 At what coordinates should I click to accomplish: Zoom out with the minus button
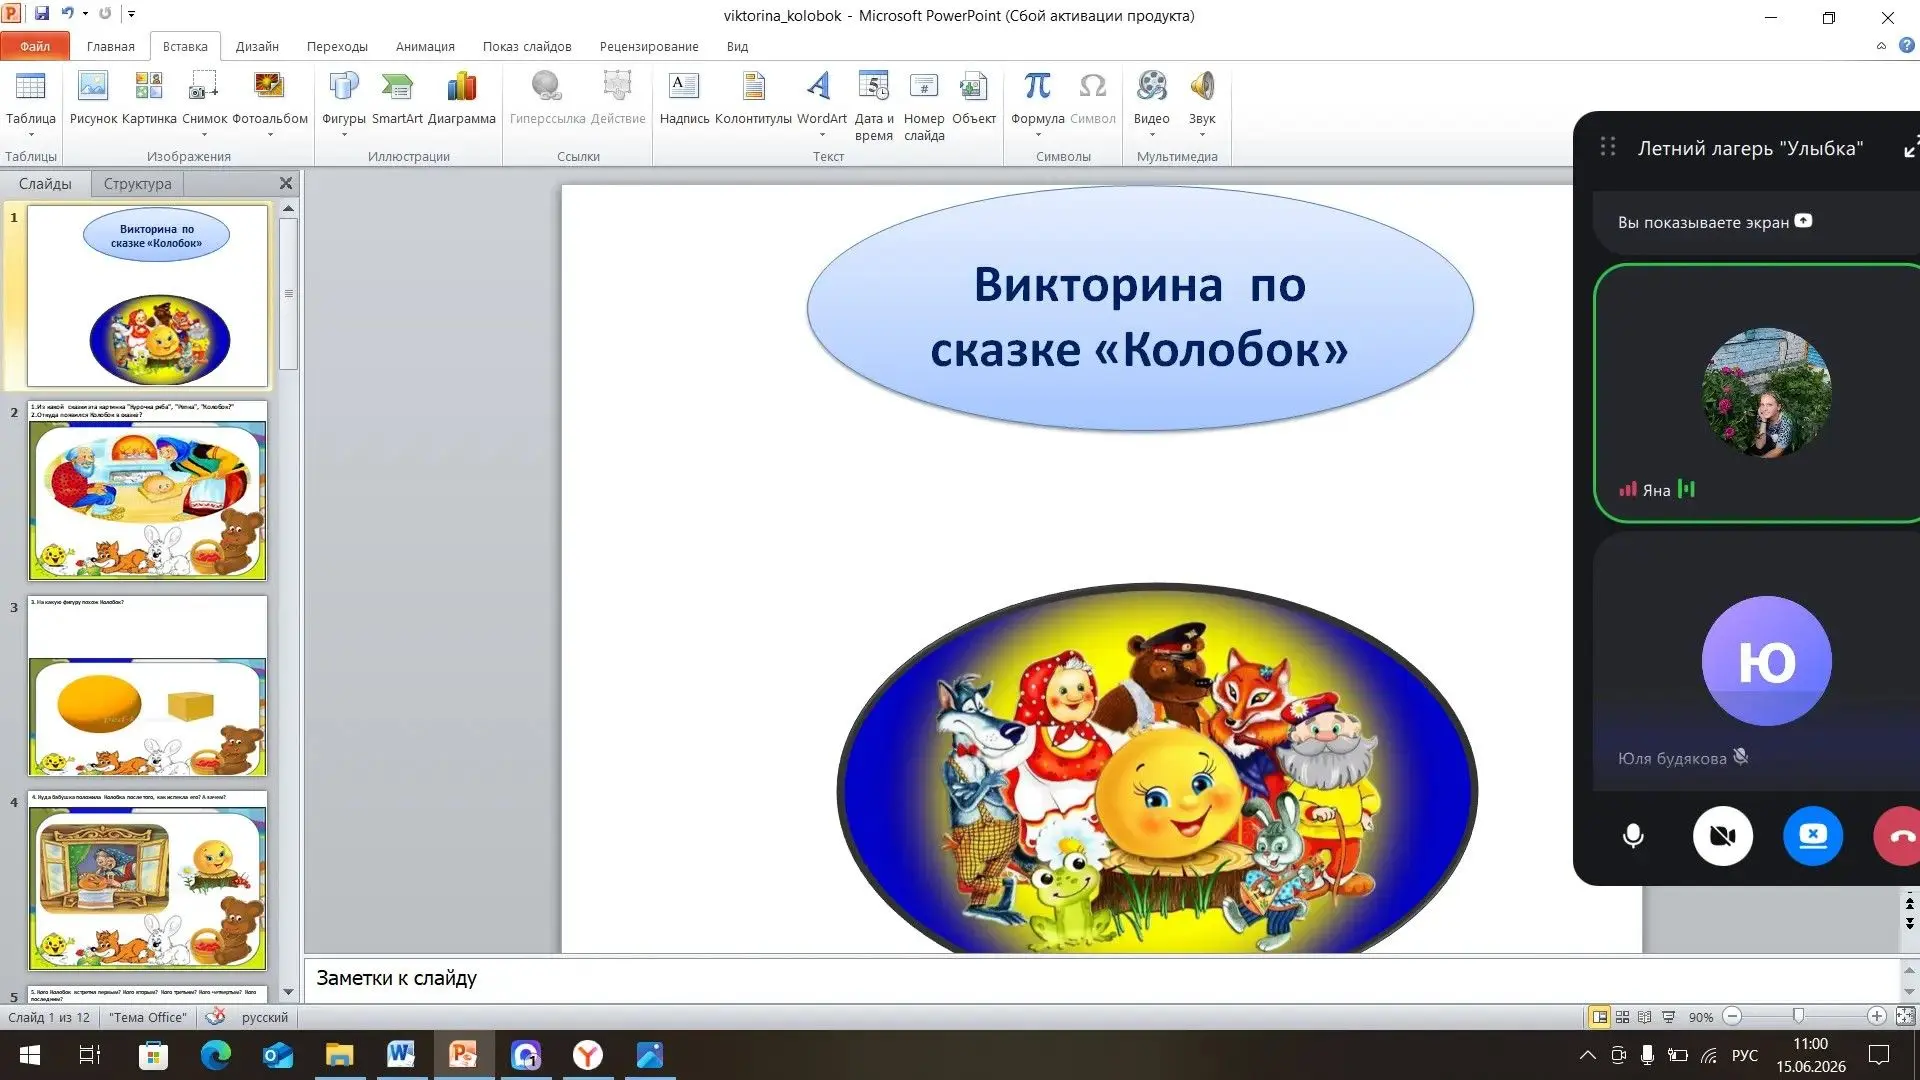(x=1733, y=1016)
